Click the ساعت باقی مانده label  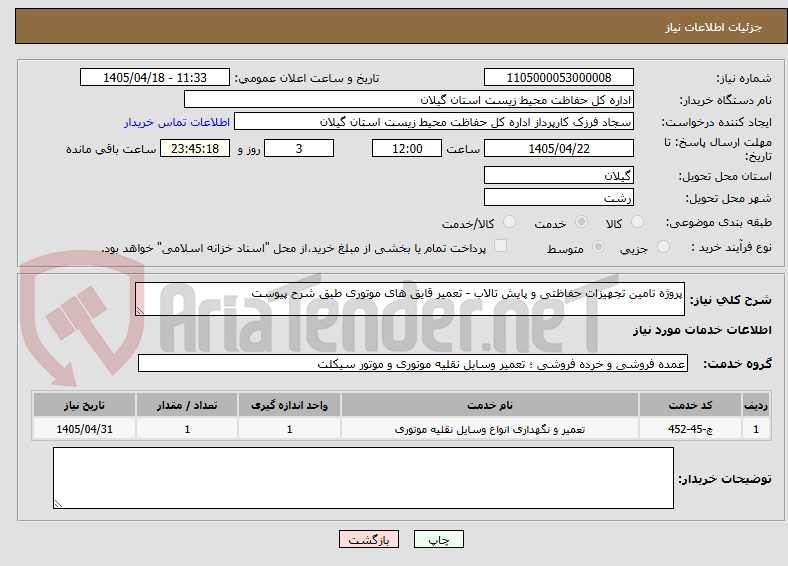tap(111, 149)
